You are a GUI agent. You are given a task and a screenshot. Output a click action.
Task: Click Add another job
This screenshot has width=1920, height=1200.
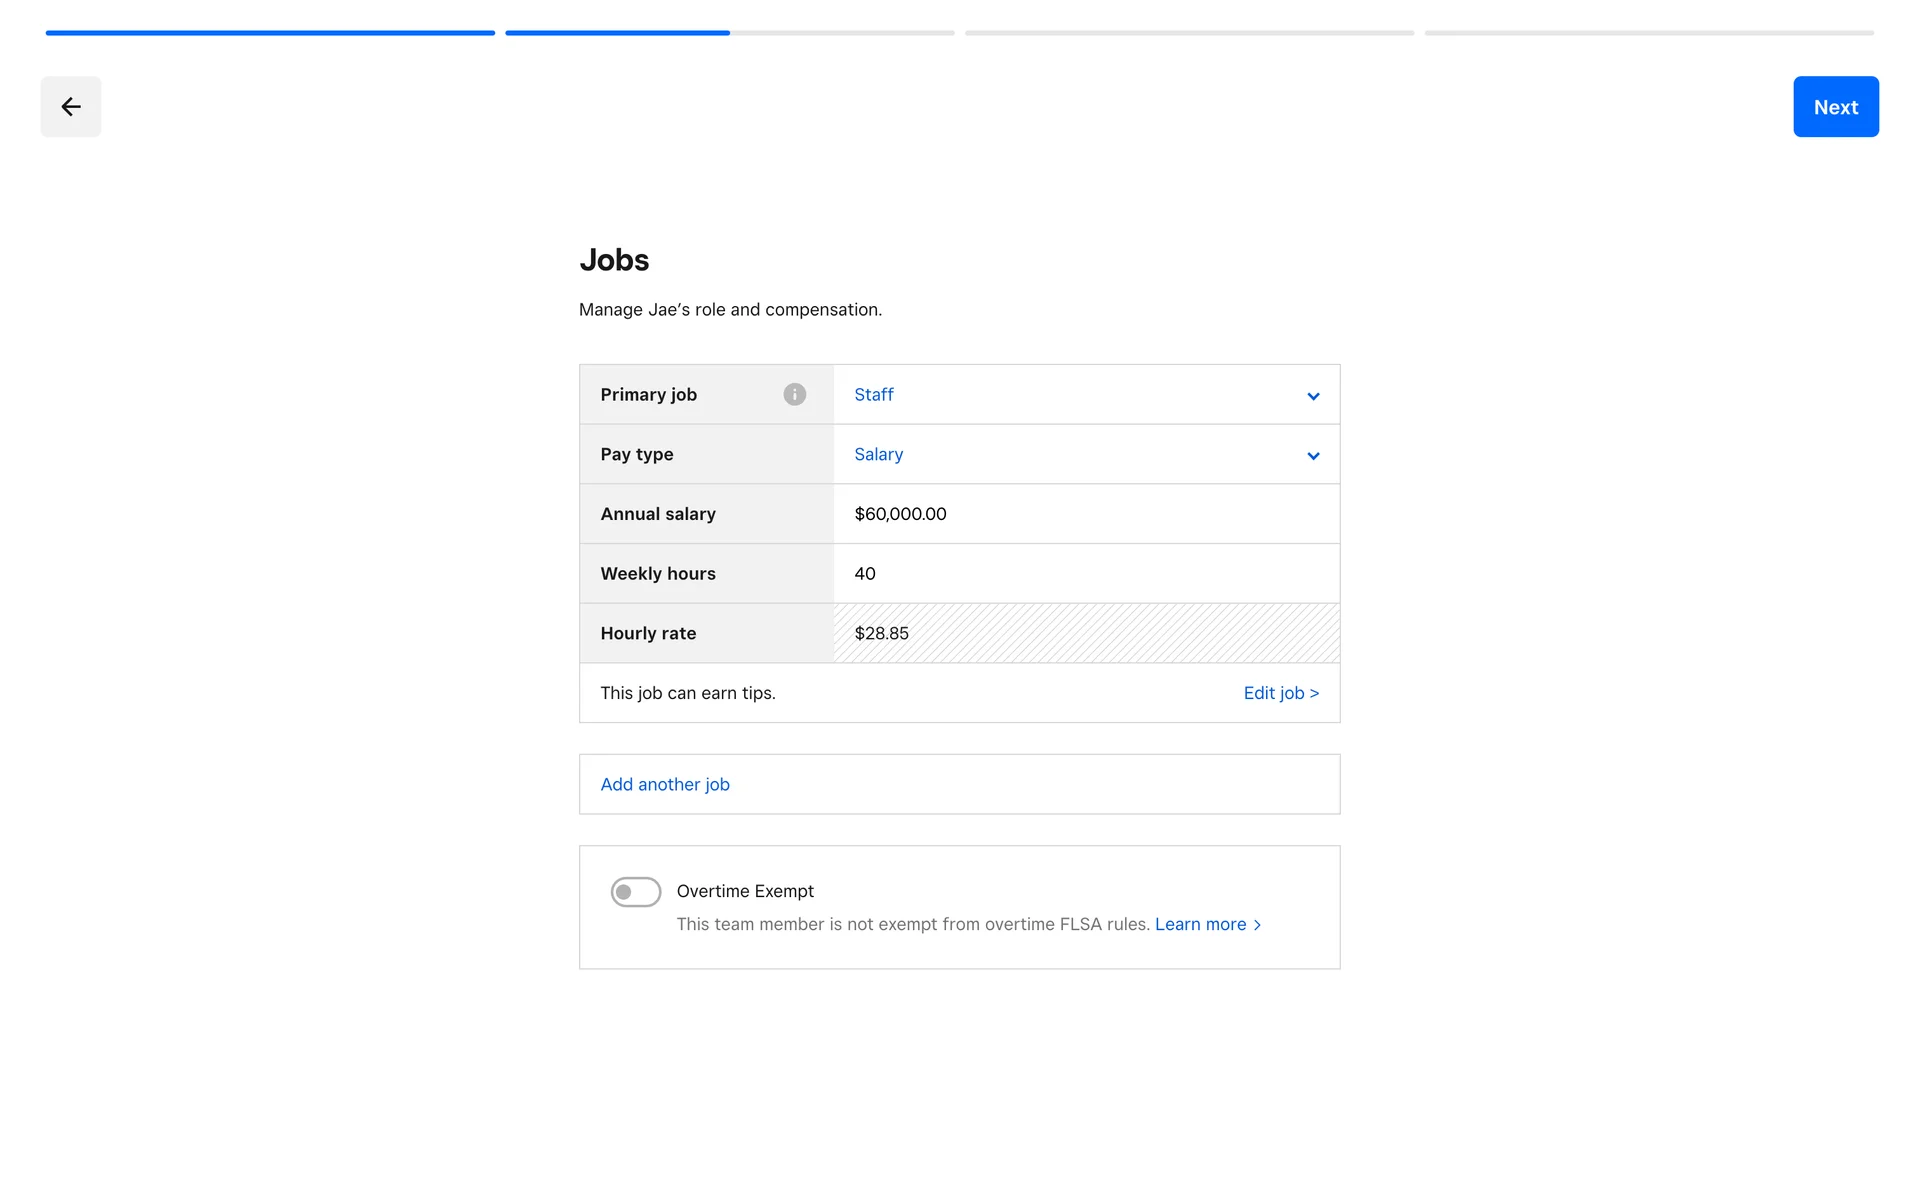665,784
